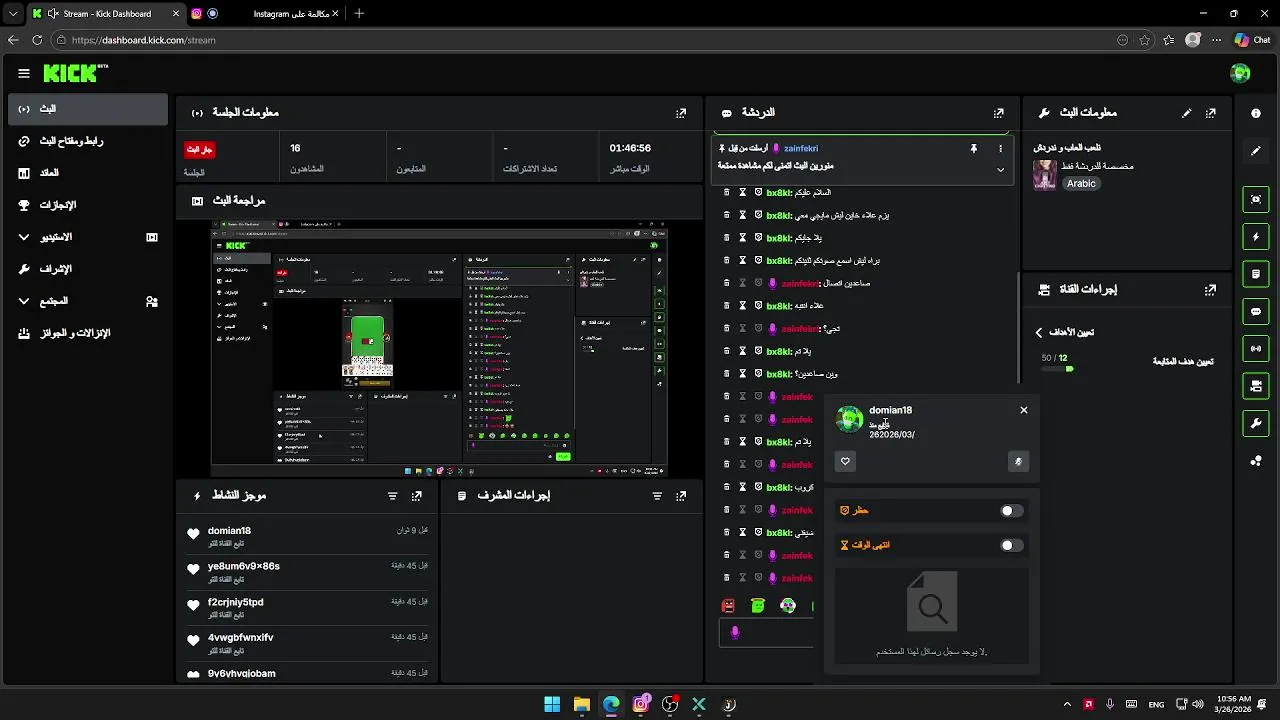Select the Arabic language tag
The width and height of the screenshot is (1280, 720).
(1081, 184)
